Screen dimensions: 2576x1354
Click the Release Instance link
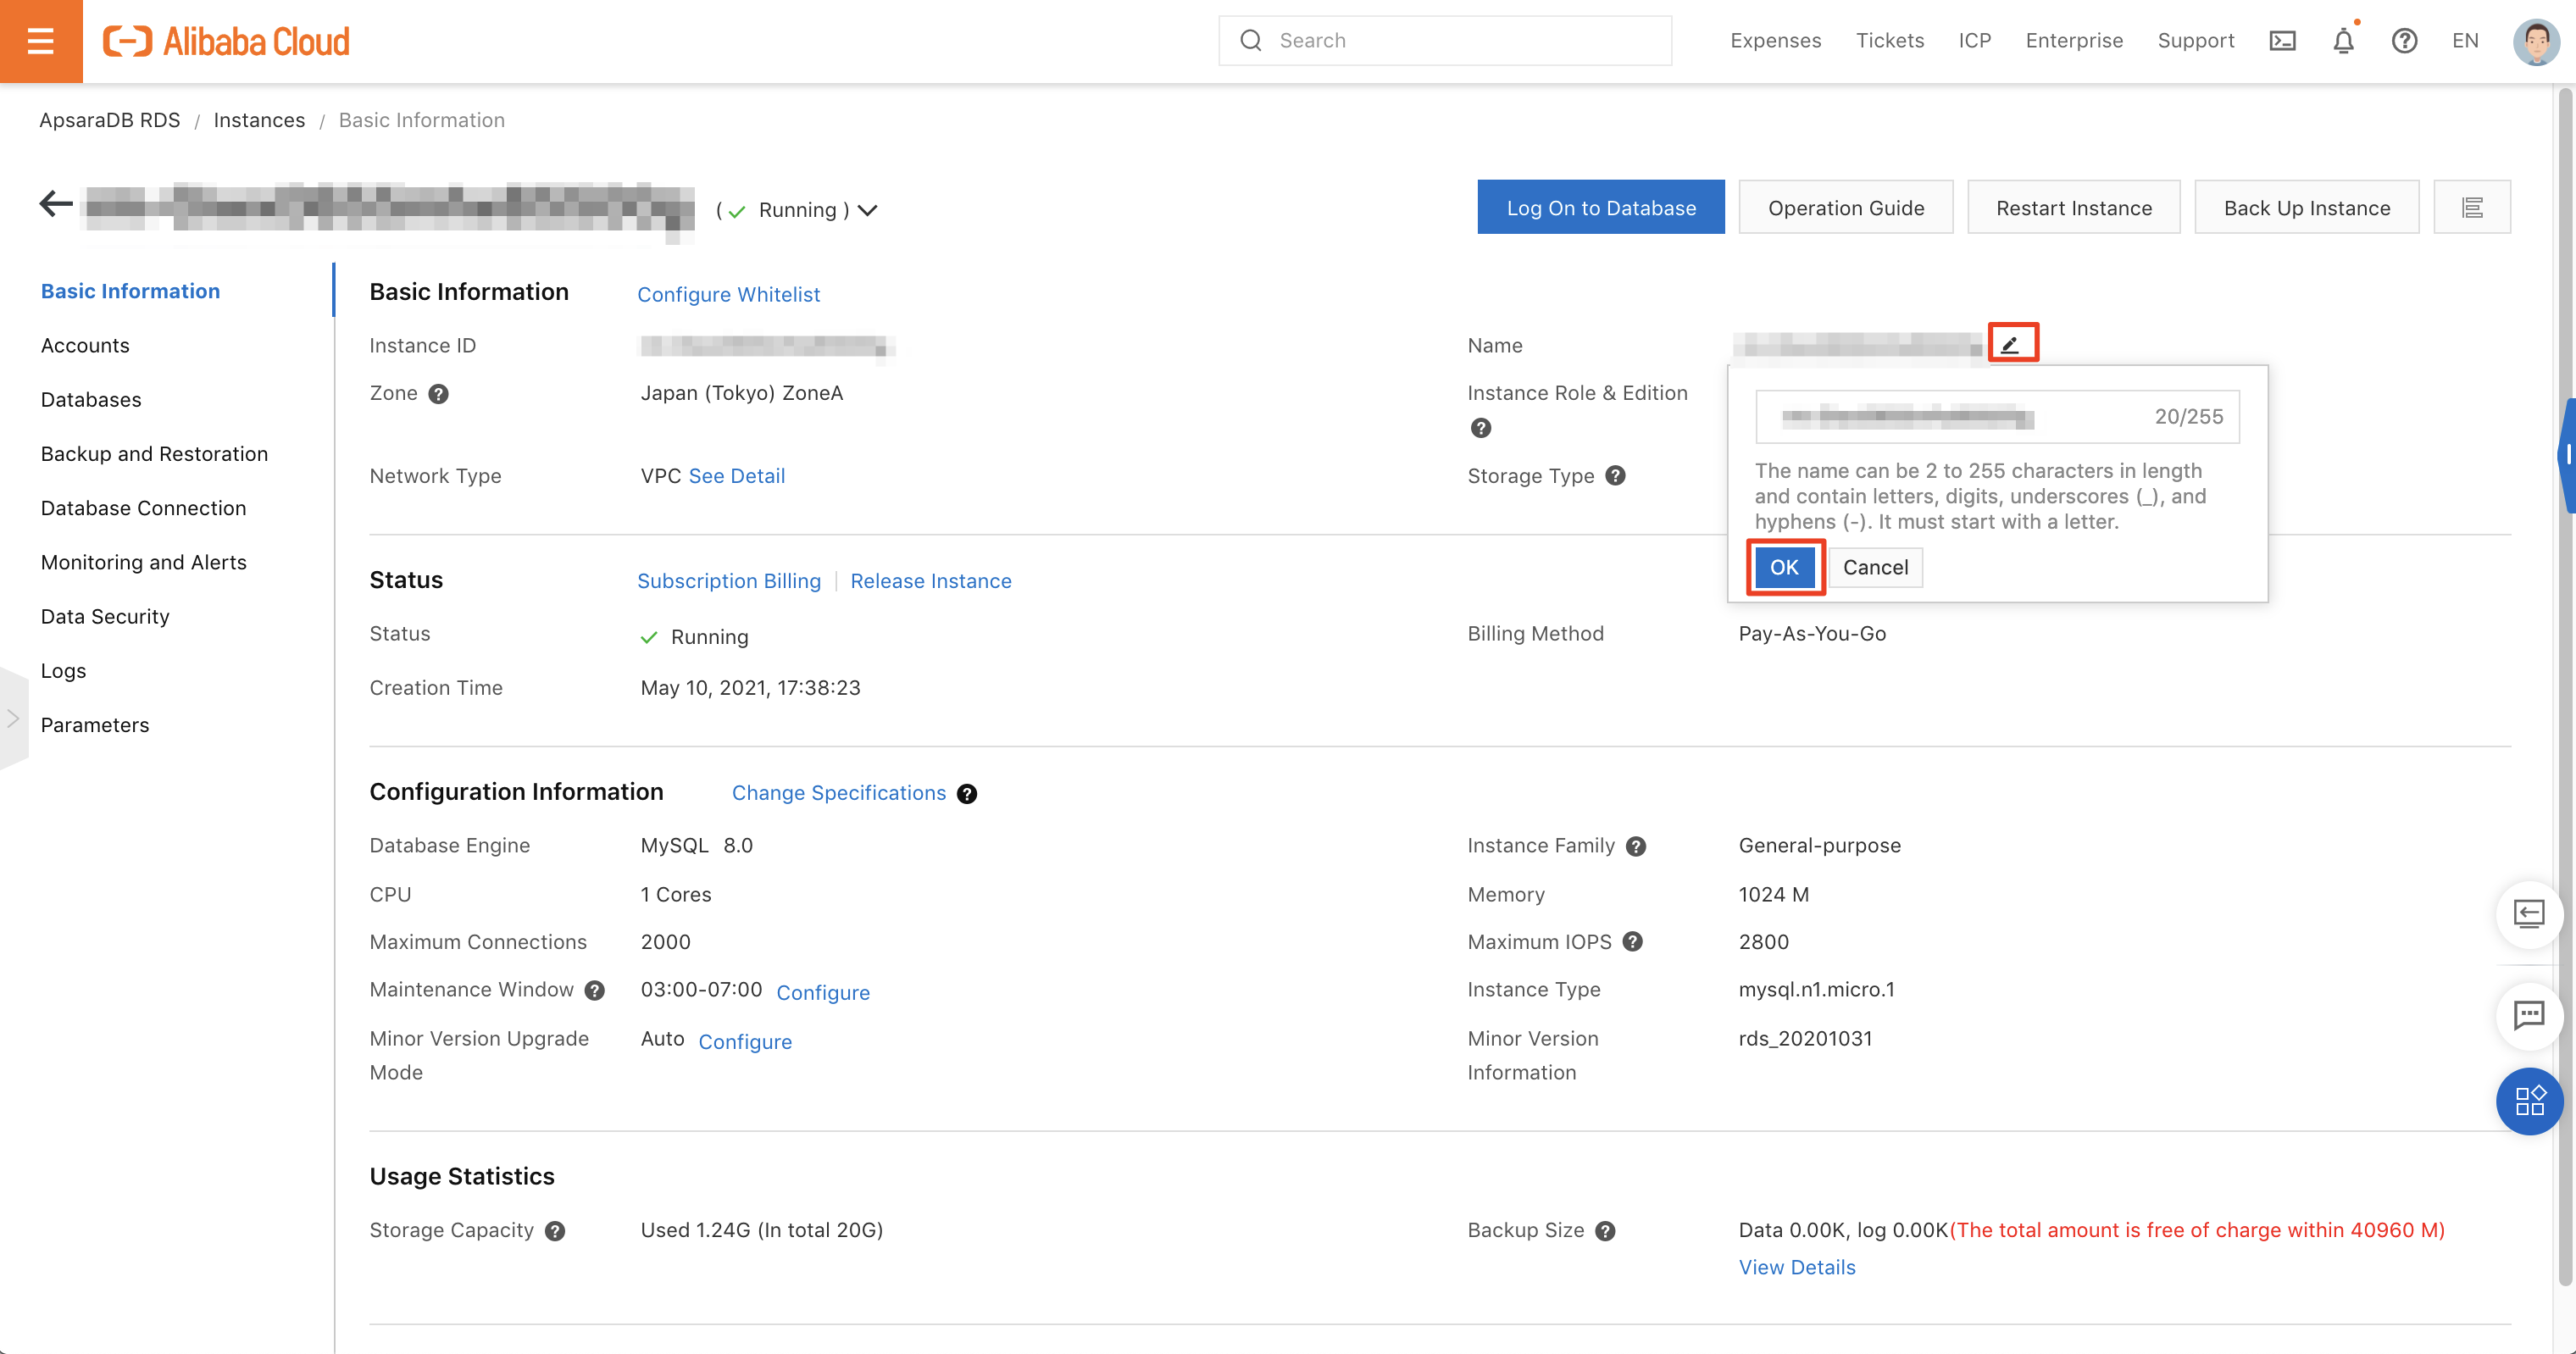pos(930,581)
